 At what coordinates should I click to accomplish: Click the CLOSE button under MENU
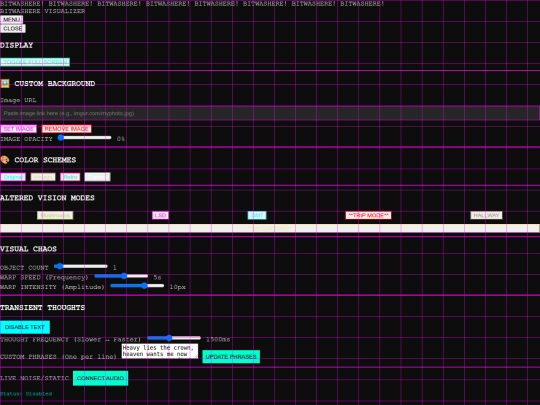click(x=13, y=29)
